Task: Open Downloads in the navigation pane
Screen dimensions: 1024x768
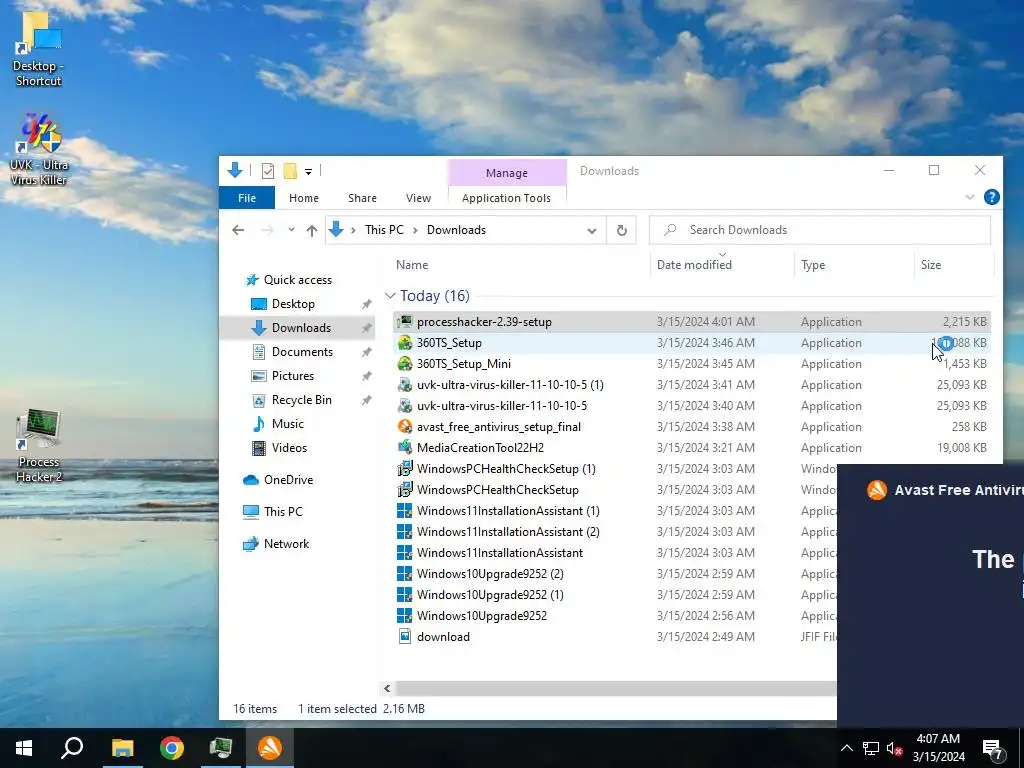Action: (301, 328)
